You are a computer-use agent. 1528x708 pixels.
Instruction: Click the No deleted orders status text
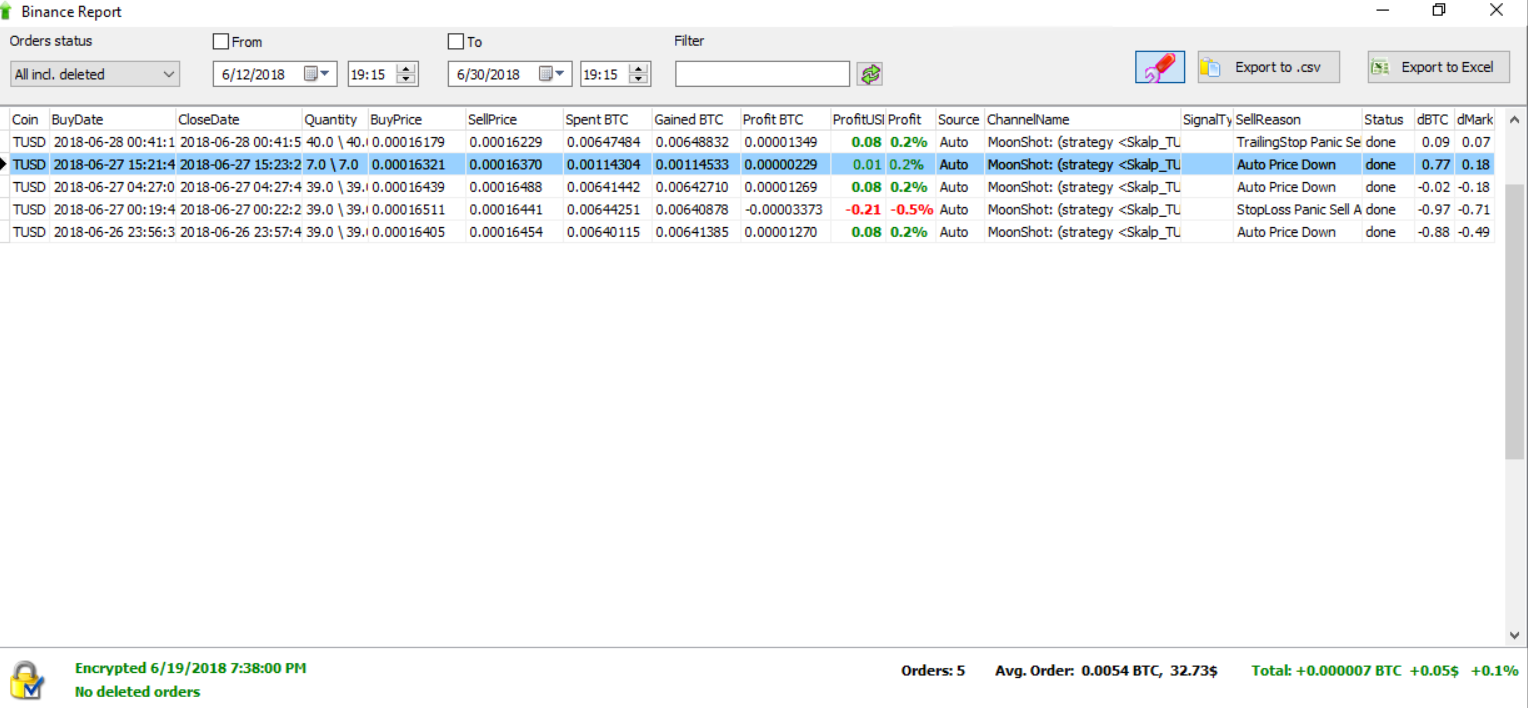(137, 692)
